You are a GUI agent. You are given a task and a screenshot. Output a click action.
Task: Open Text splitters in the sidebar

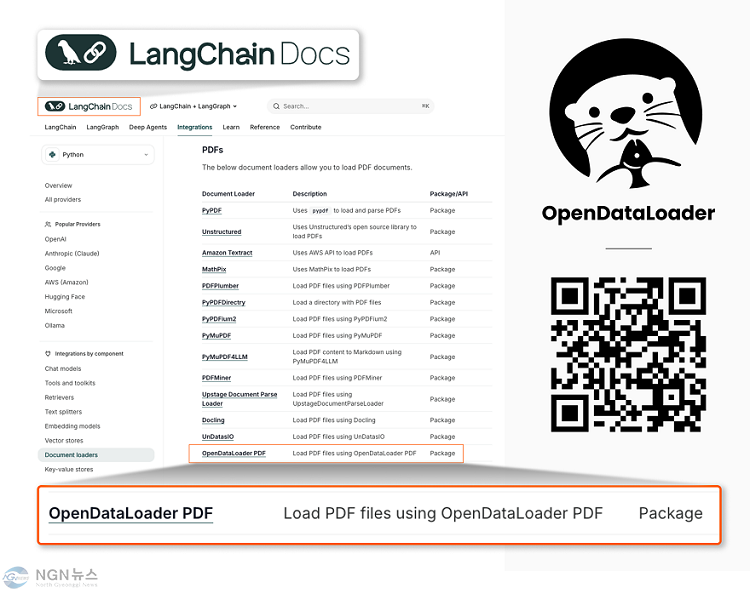pos(63,412)
